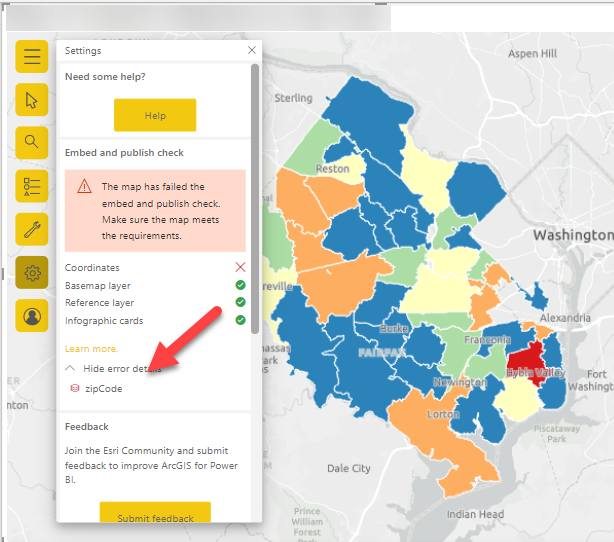Click the green check beside Infographic cards
Image resolution: width=614 pixels, height=542 pixels.
[x=240, y=320]
